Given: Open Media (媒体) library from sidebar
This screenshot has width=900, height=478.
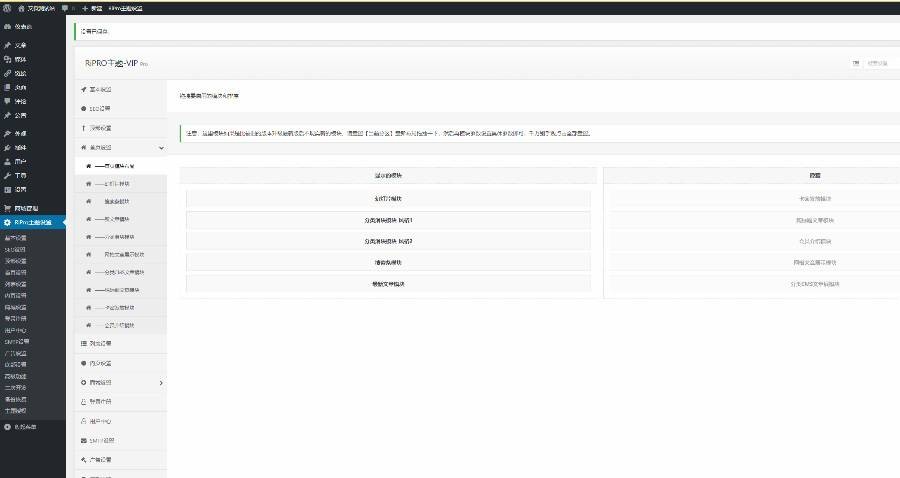Looking at the screenshot, I should click(x=21, y=59).
